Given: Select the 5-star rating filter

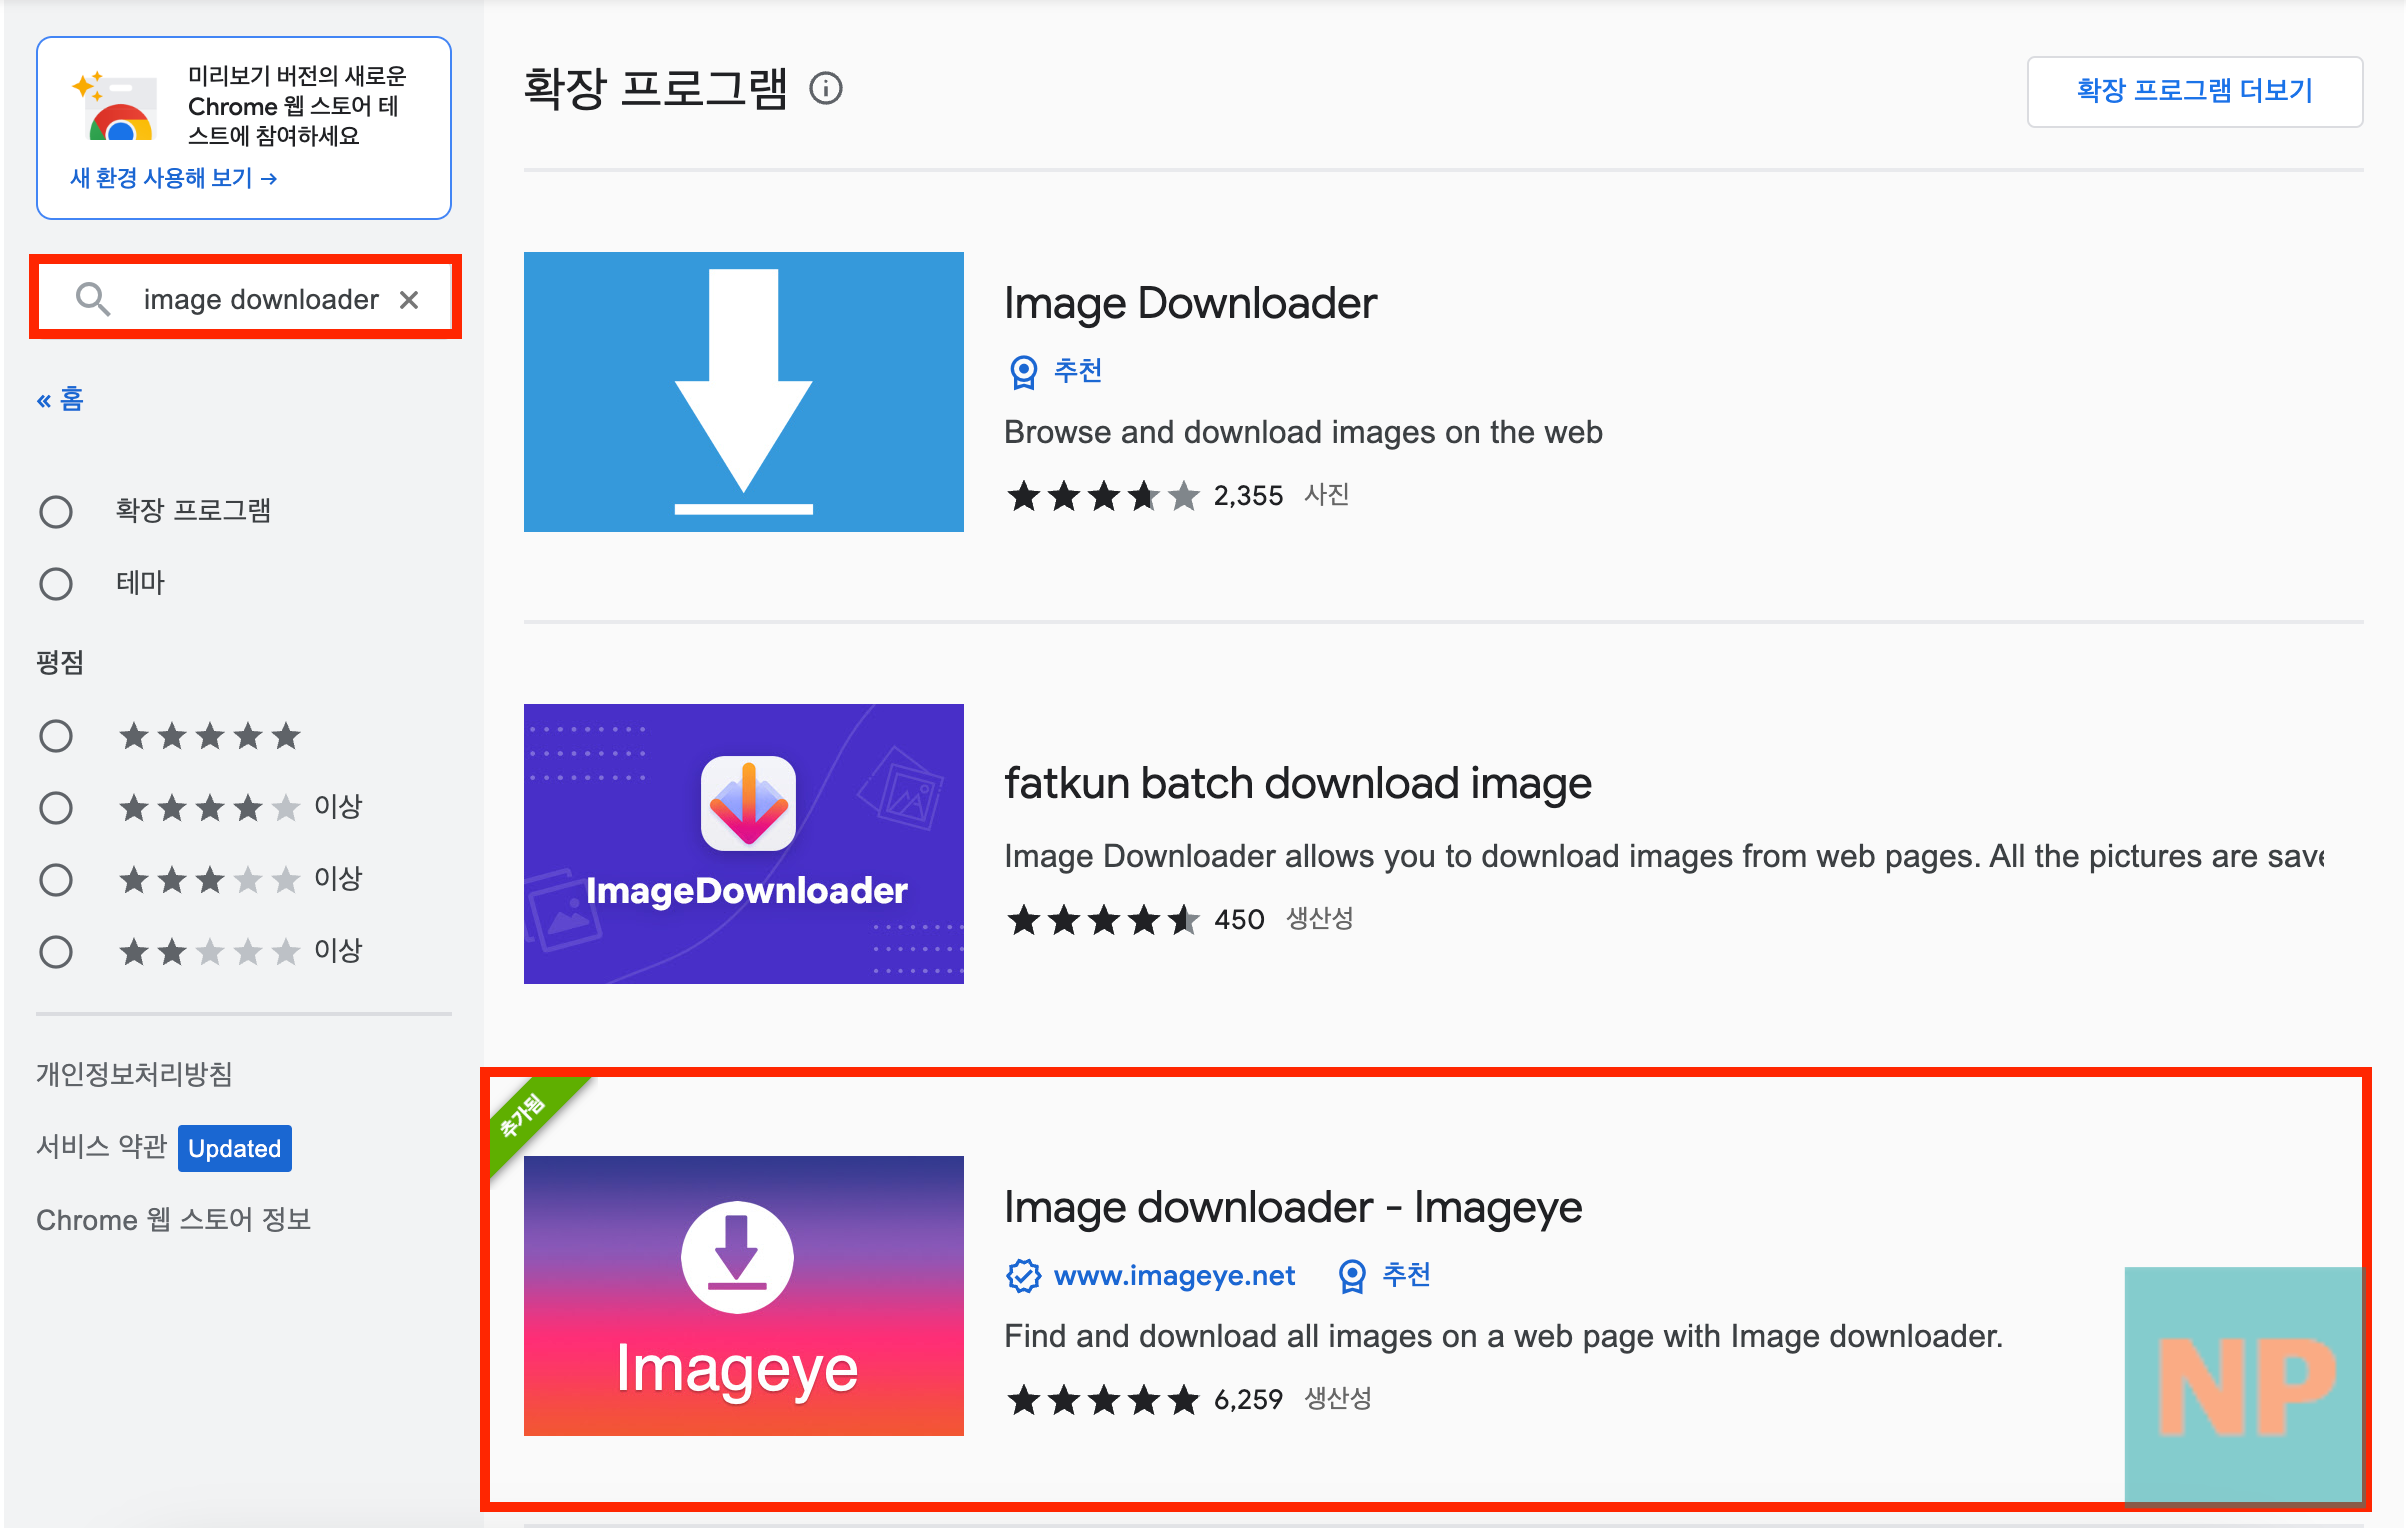Looking at the screenshot, I should click(56, 735).
